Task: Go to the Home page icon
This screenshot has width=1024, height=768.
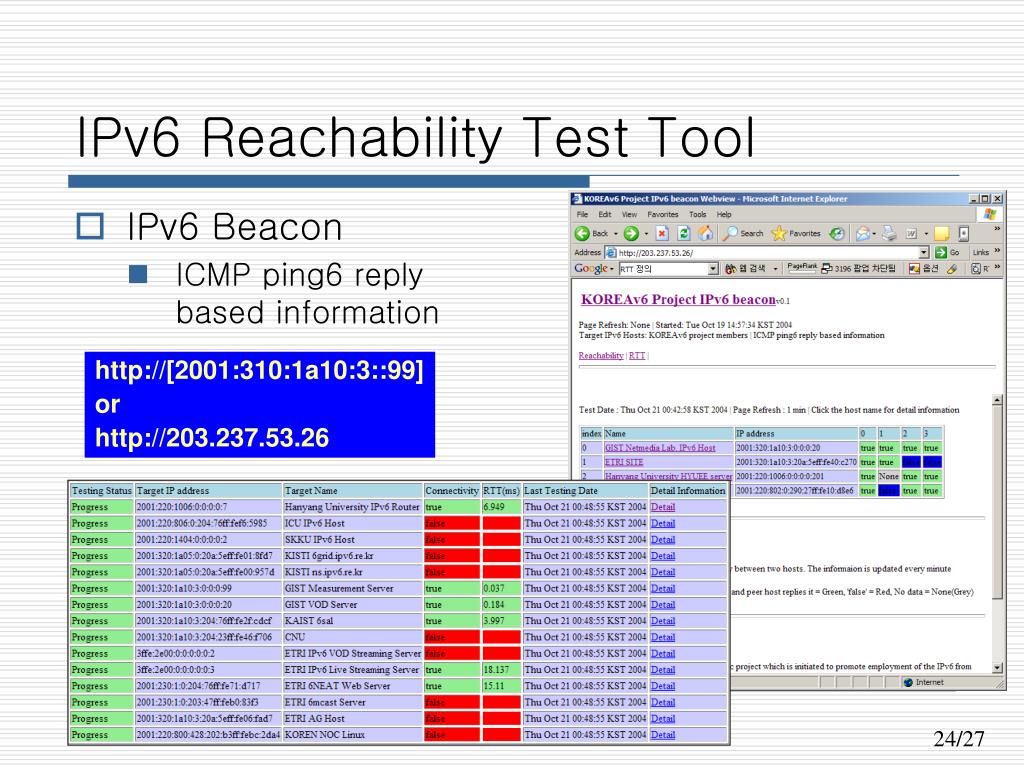Action: pyautogui.click(x=706, y=233)
